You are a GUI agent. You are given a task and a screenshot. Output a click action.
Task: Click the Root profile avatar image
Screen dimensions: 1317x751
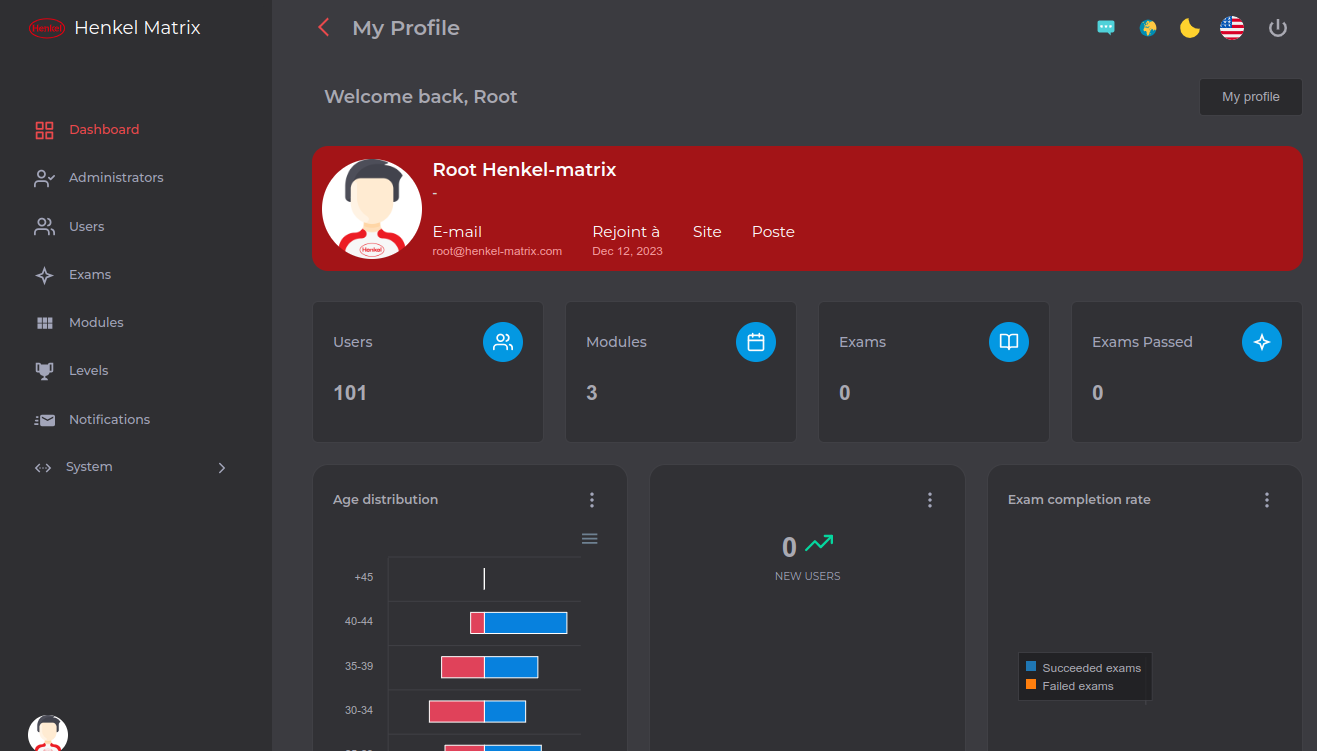tap(372, 209)
